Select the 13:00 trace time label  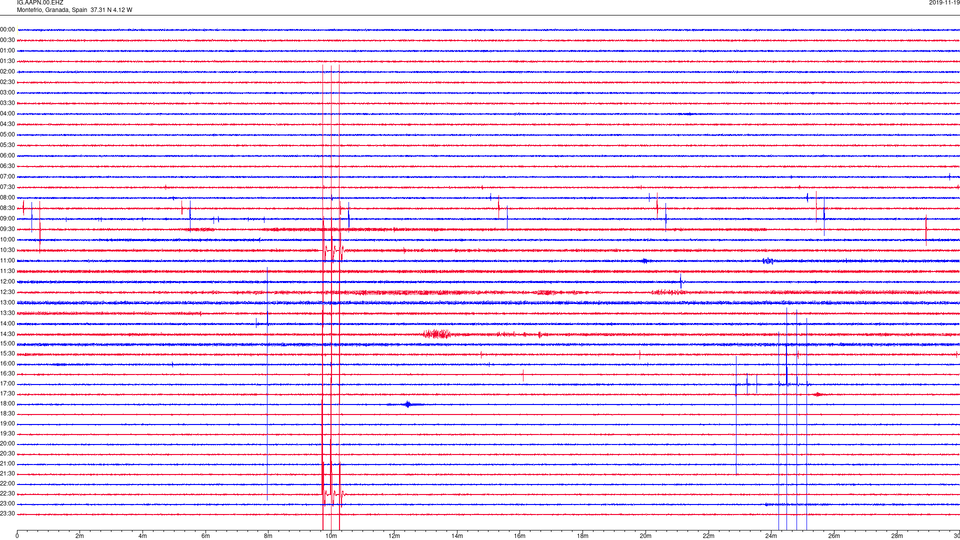(7, 302)
